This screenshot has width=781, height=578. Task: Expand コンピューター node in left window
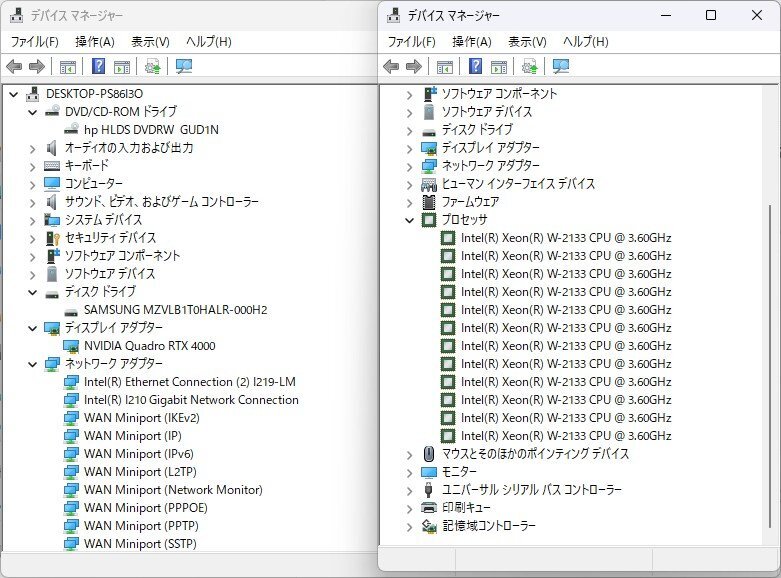click(x=32, y=184)
